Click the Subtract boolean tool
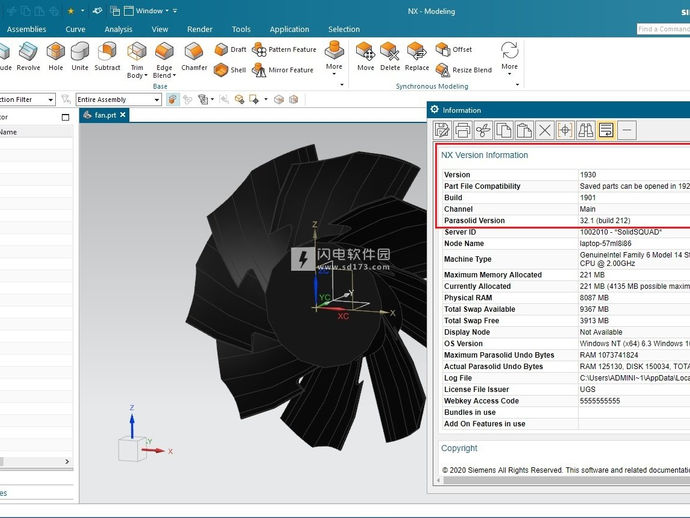This screenshot has height=518, width=690. (107, 56)
